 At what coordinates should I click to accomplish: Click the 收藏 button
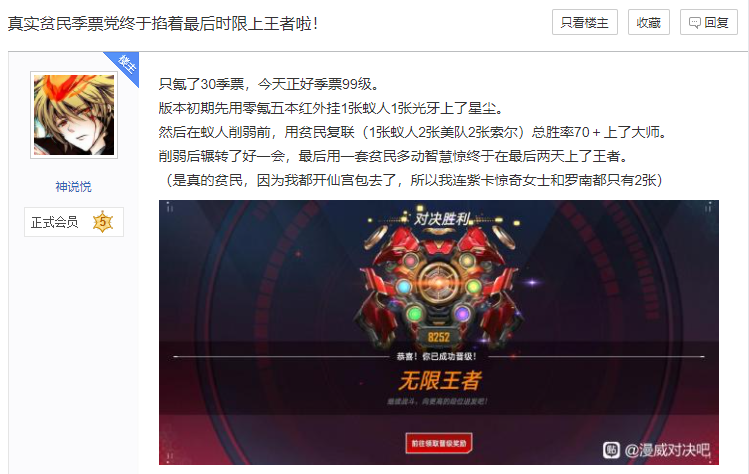tap(648, 22)
